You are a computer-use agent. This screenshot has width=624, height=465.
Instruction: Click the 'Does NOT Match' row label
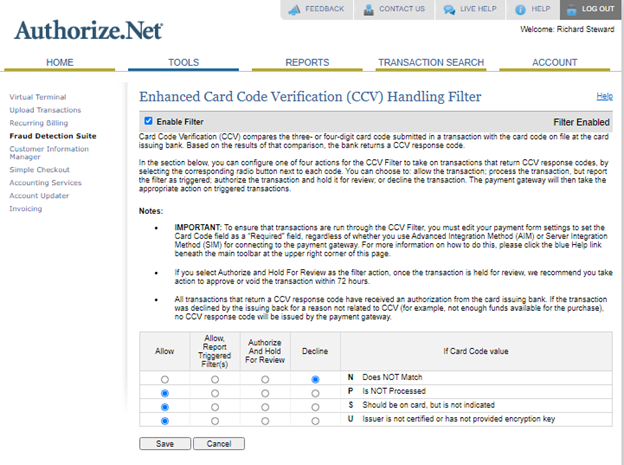(x=392, y=377)
